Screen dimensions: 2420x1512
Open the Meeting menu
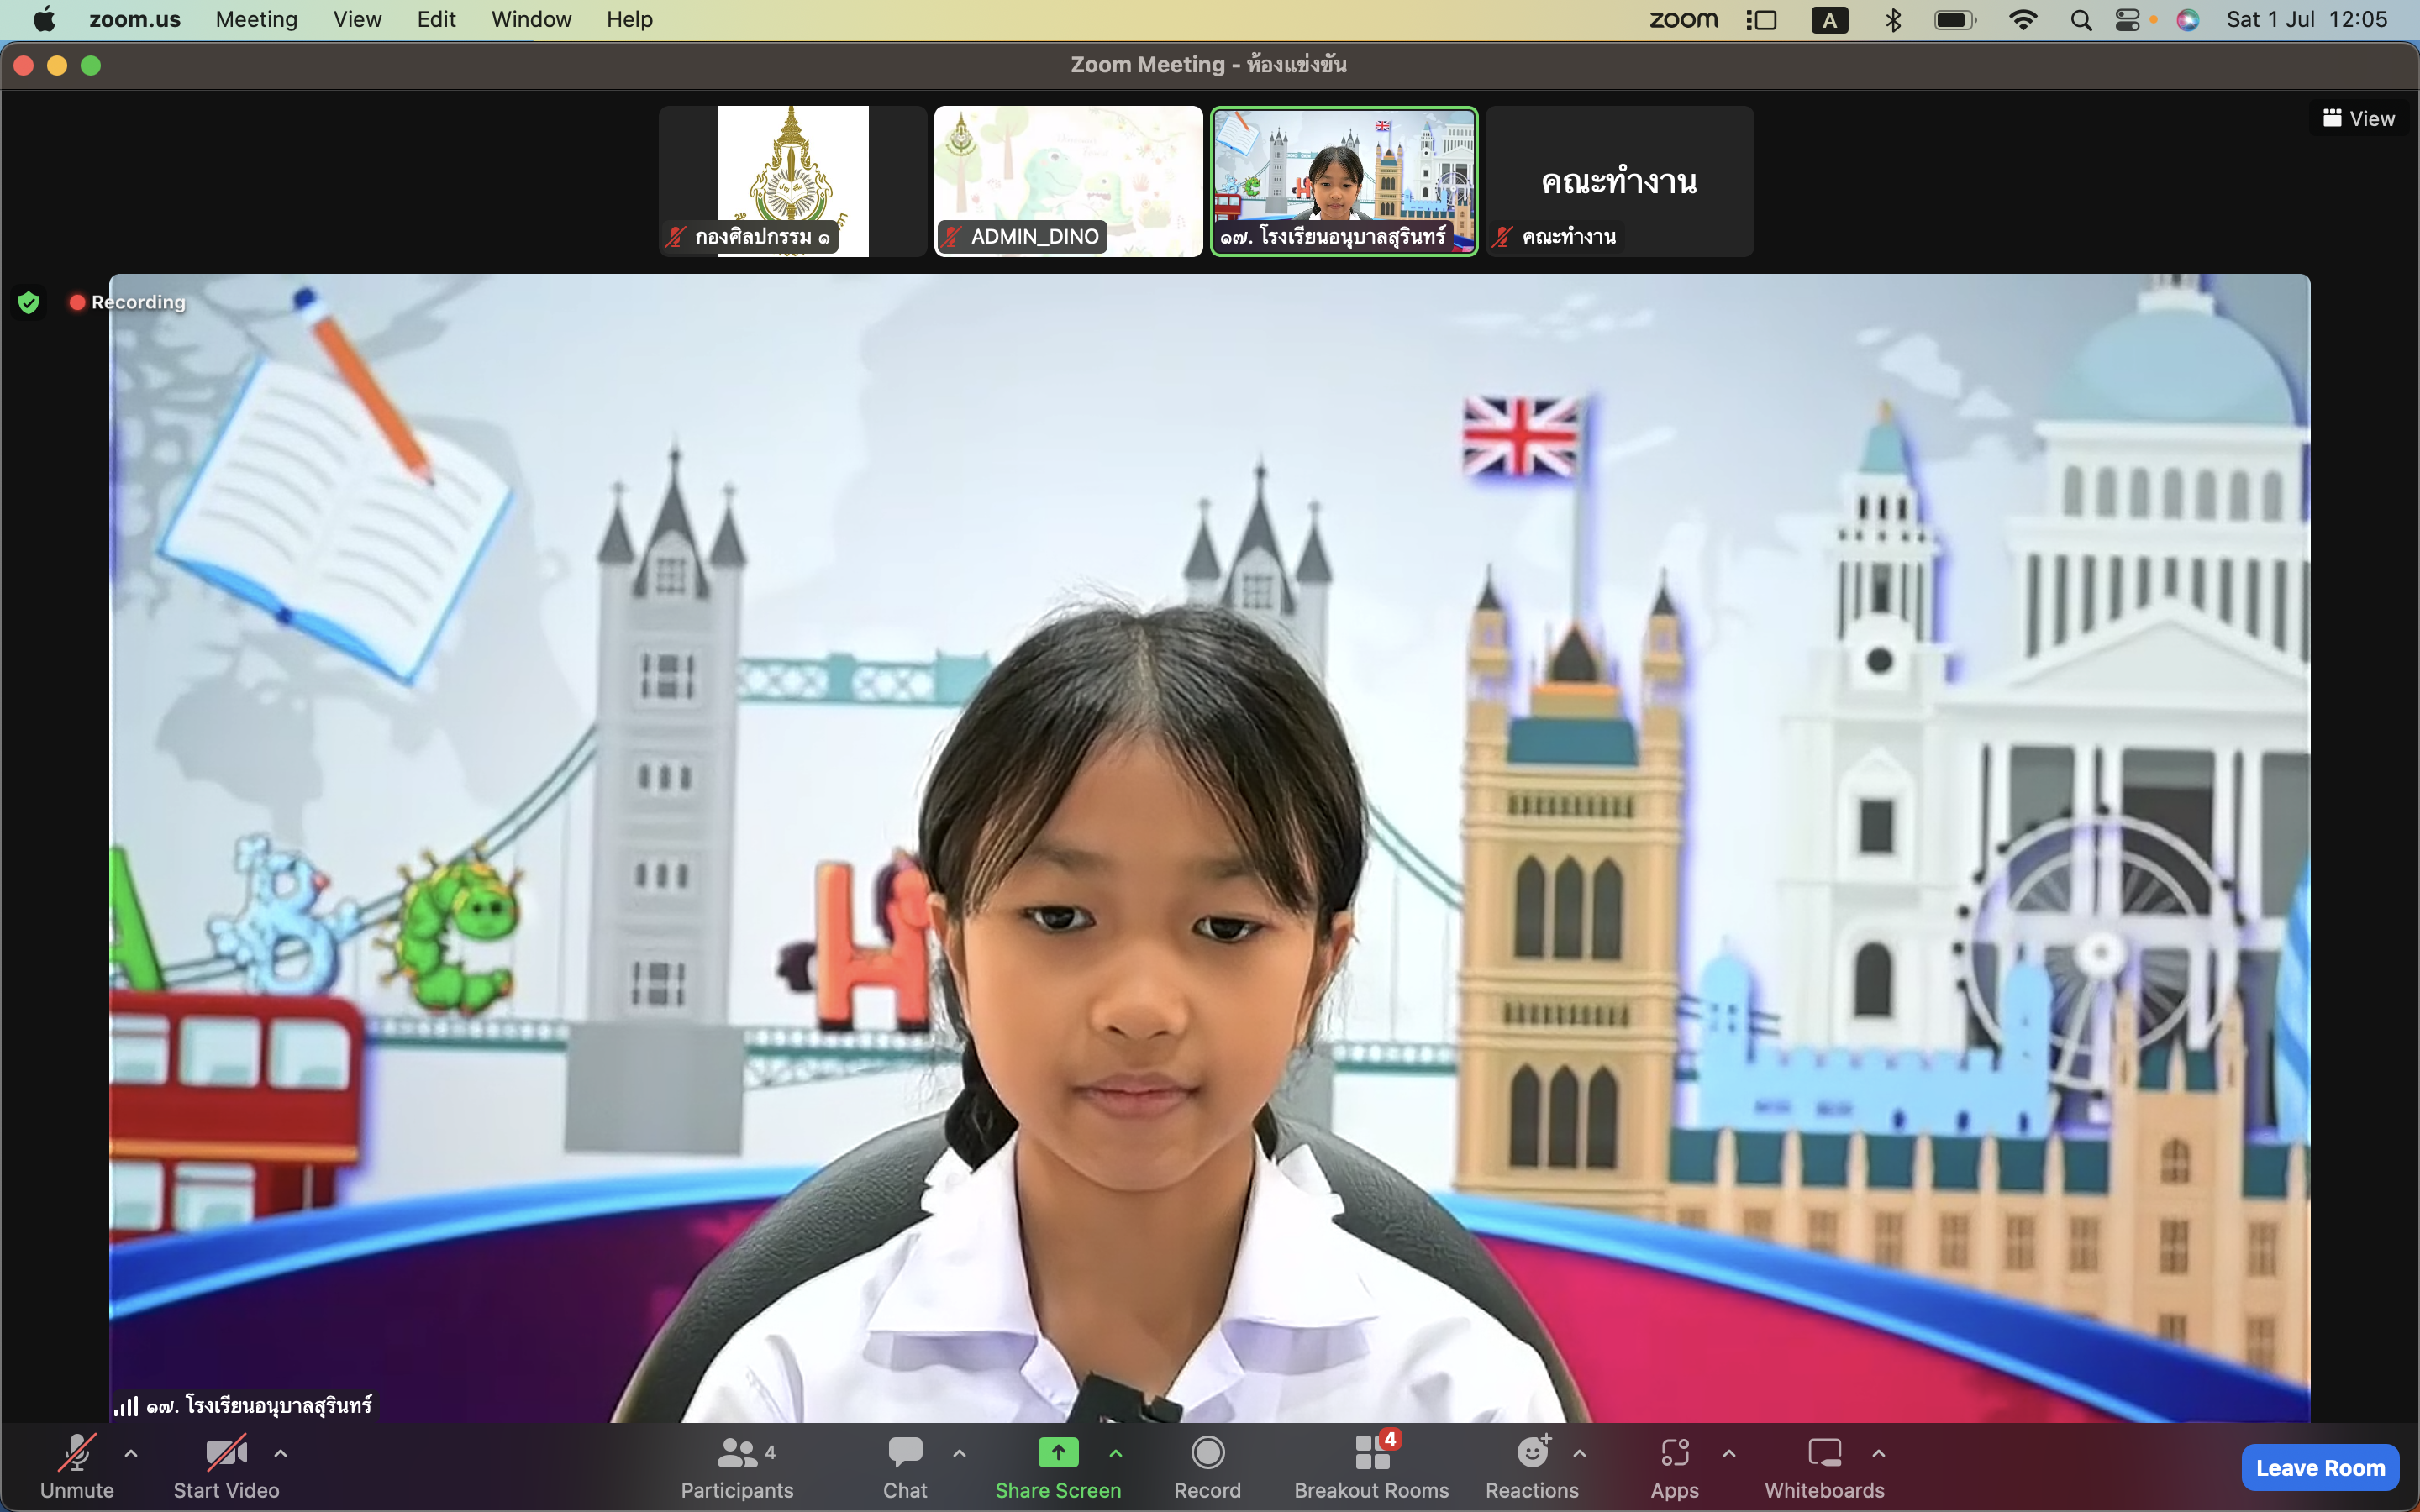[256, 19]
